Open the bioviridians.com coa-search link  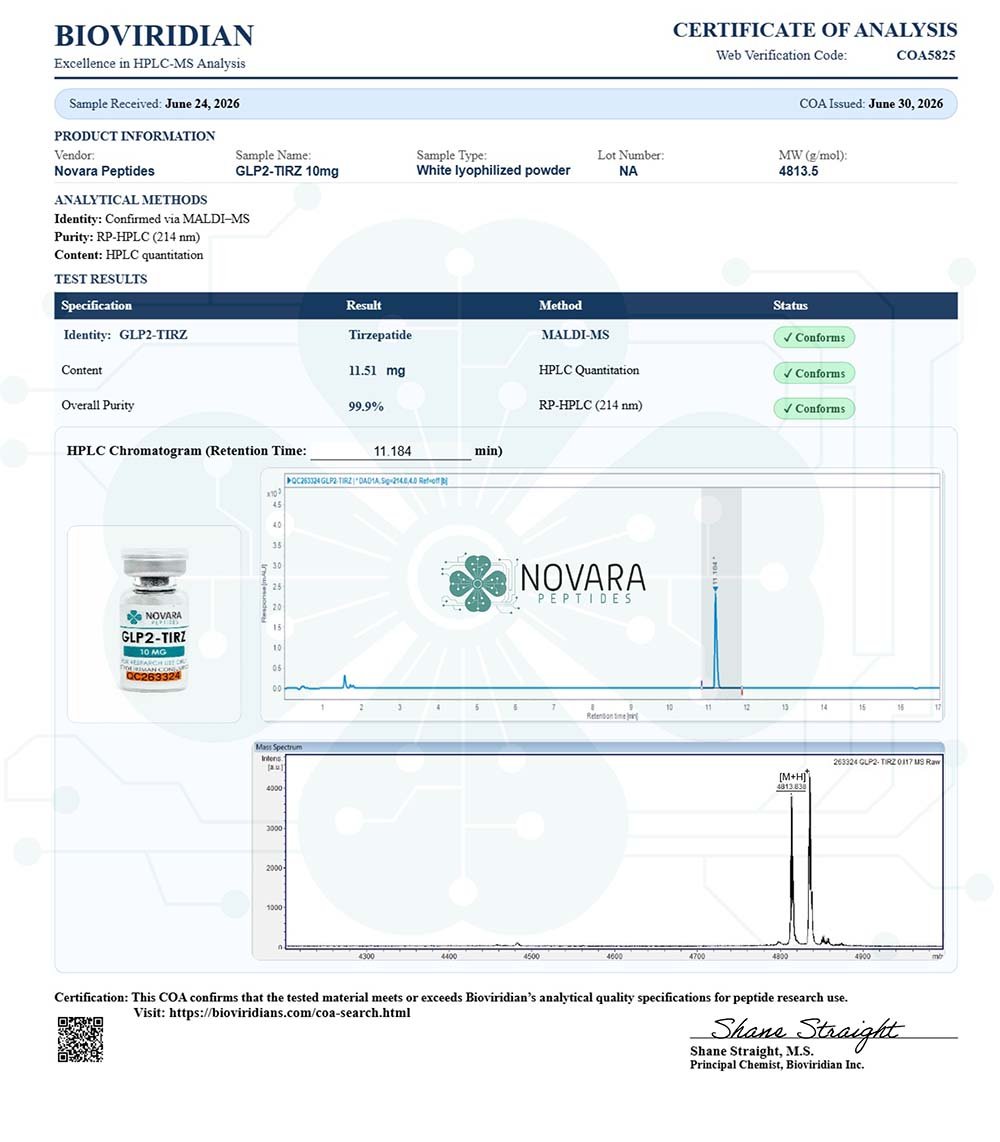290,1013
